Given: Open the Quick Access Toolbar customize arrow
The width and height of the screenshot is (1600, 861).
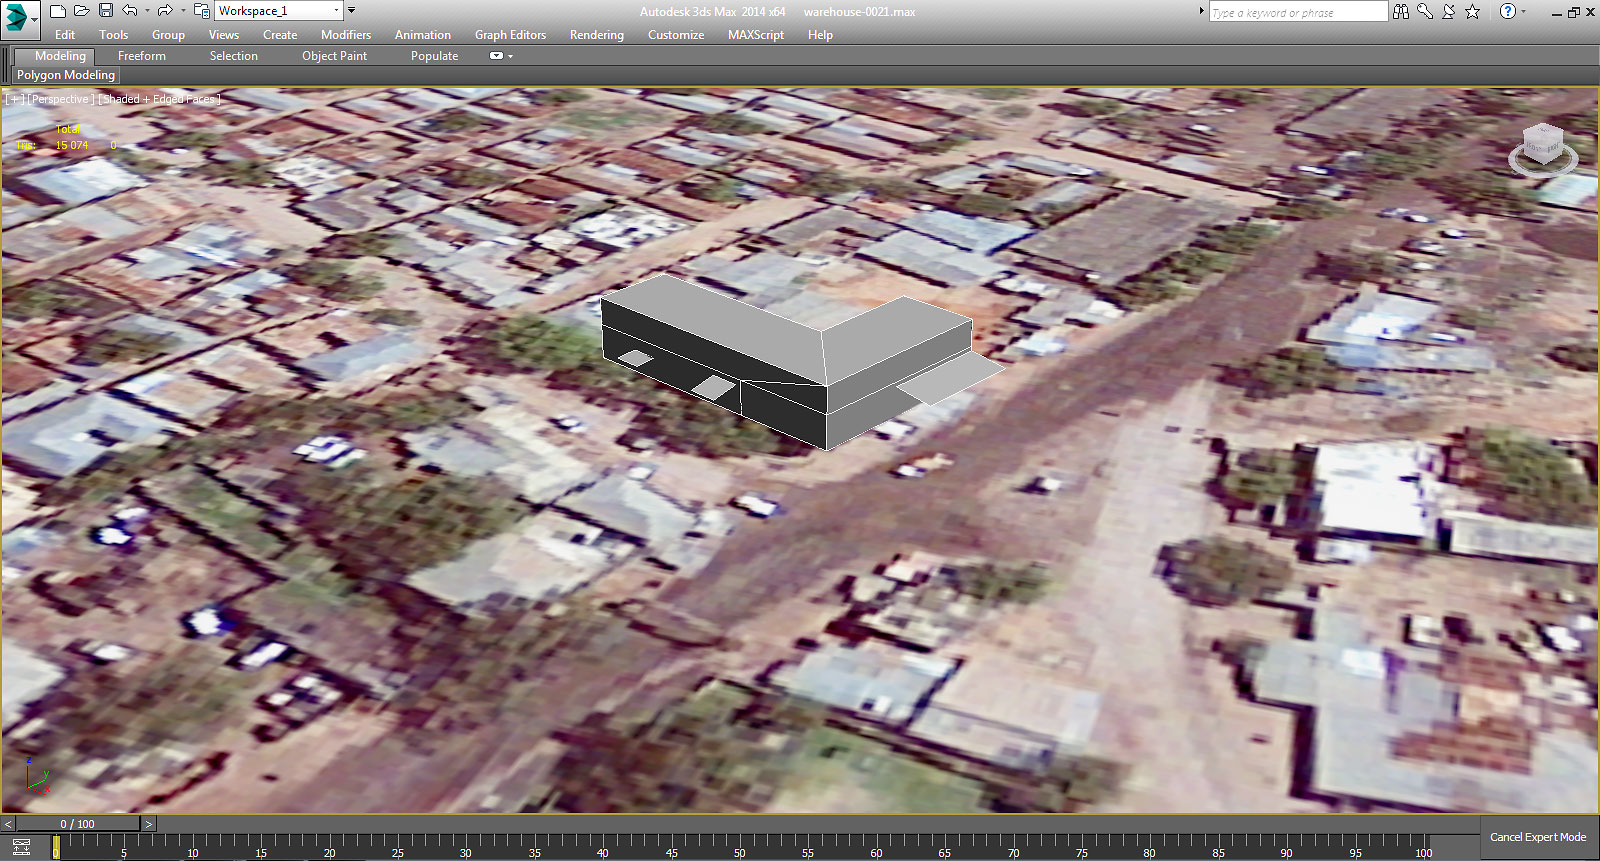Looking at the screenshot, I should [x=351, y=11].
